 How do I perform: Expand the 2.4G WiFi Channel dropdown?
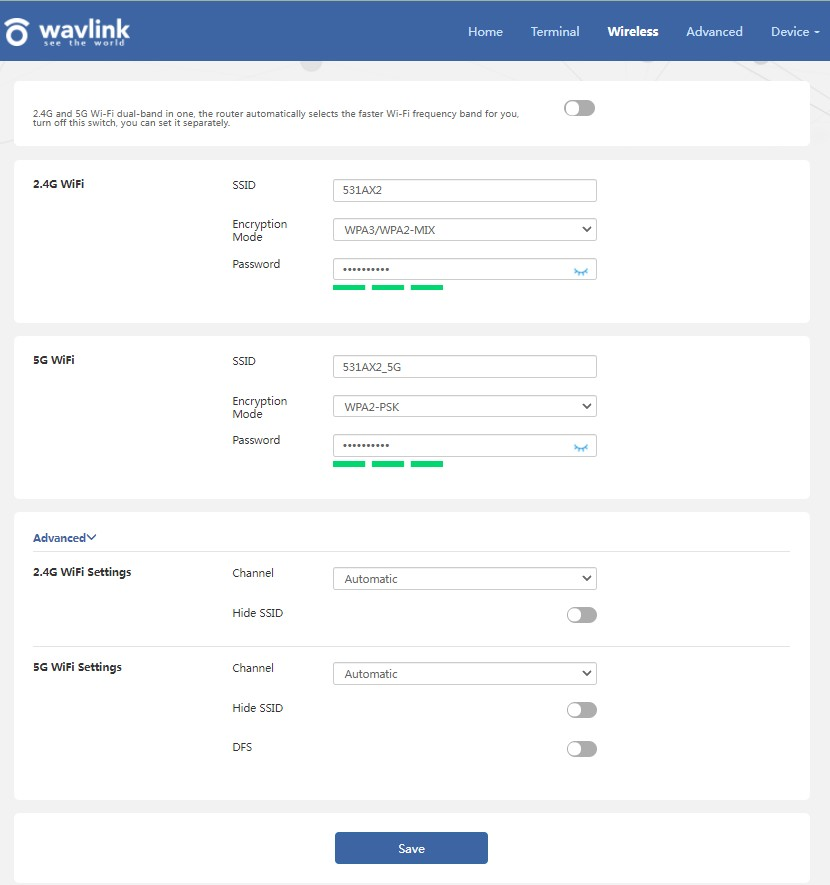pyautogui.click(x=464, y=579)
